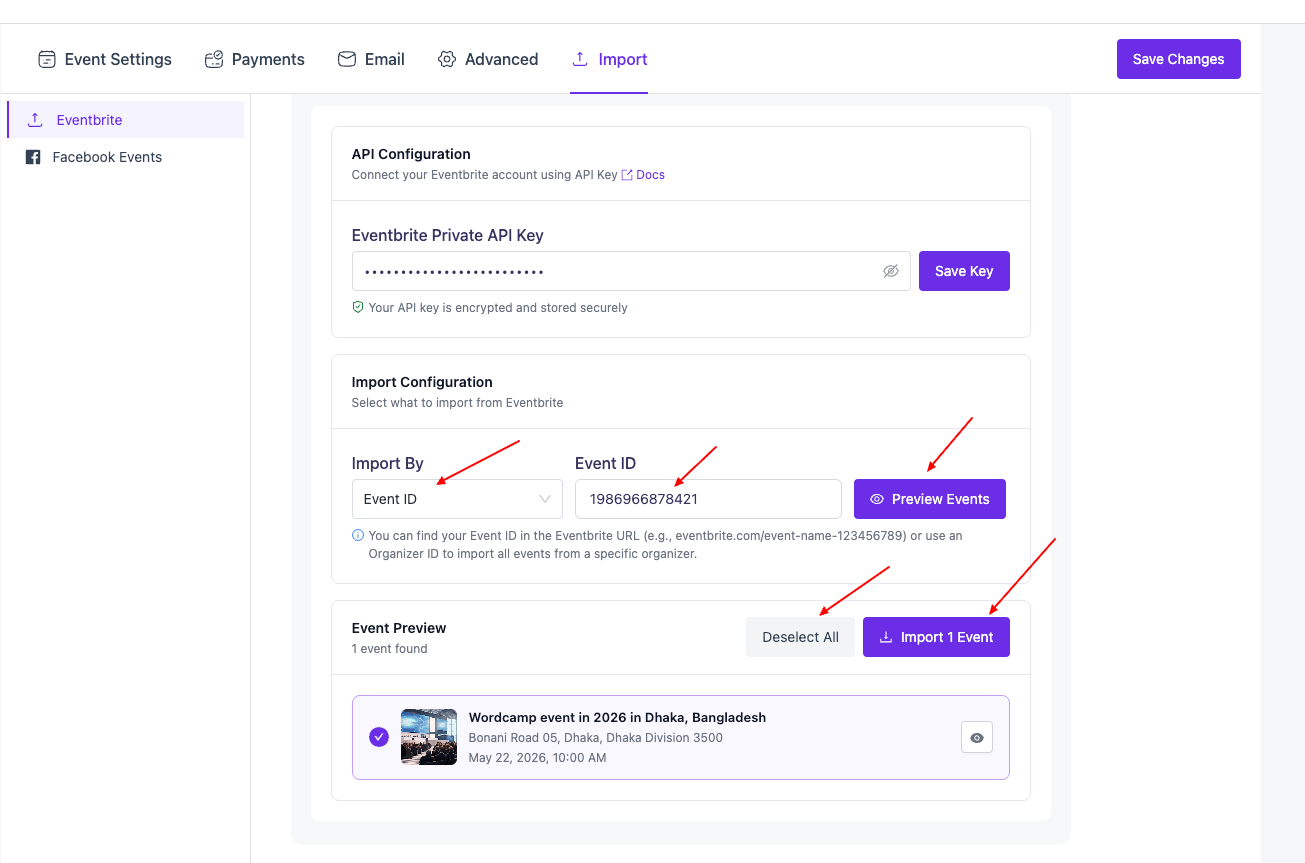The image size is (1305, 863).
Task: Click the blue info icon below Import By
Action: [358, 536]
